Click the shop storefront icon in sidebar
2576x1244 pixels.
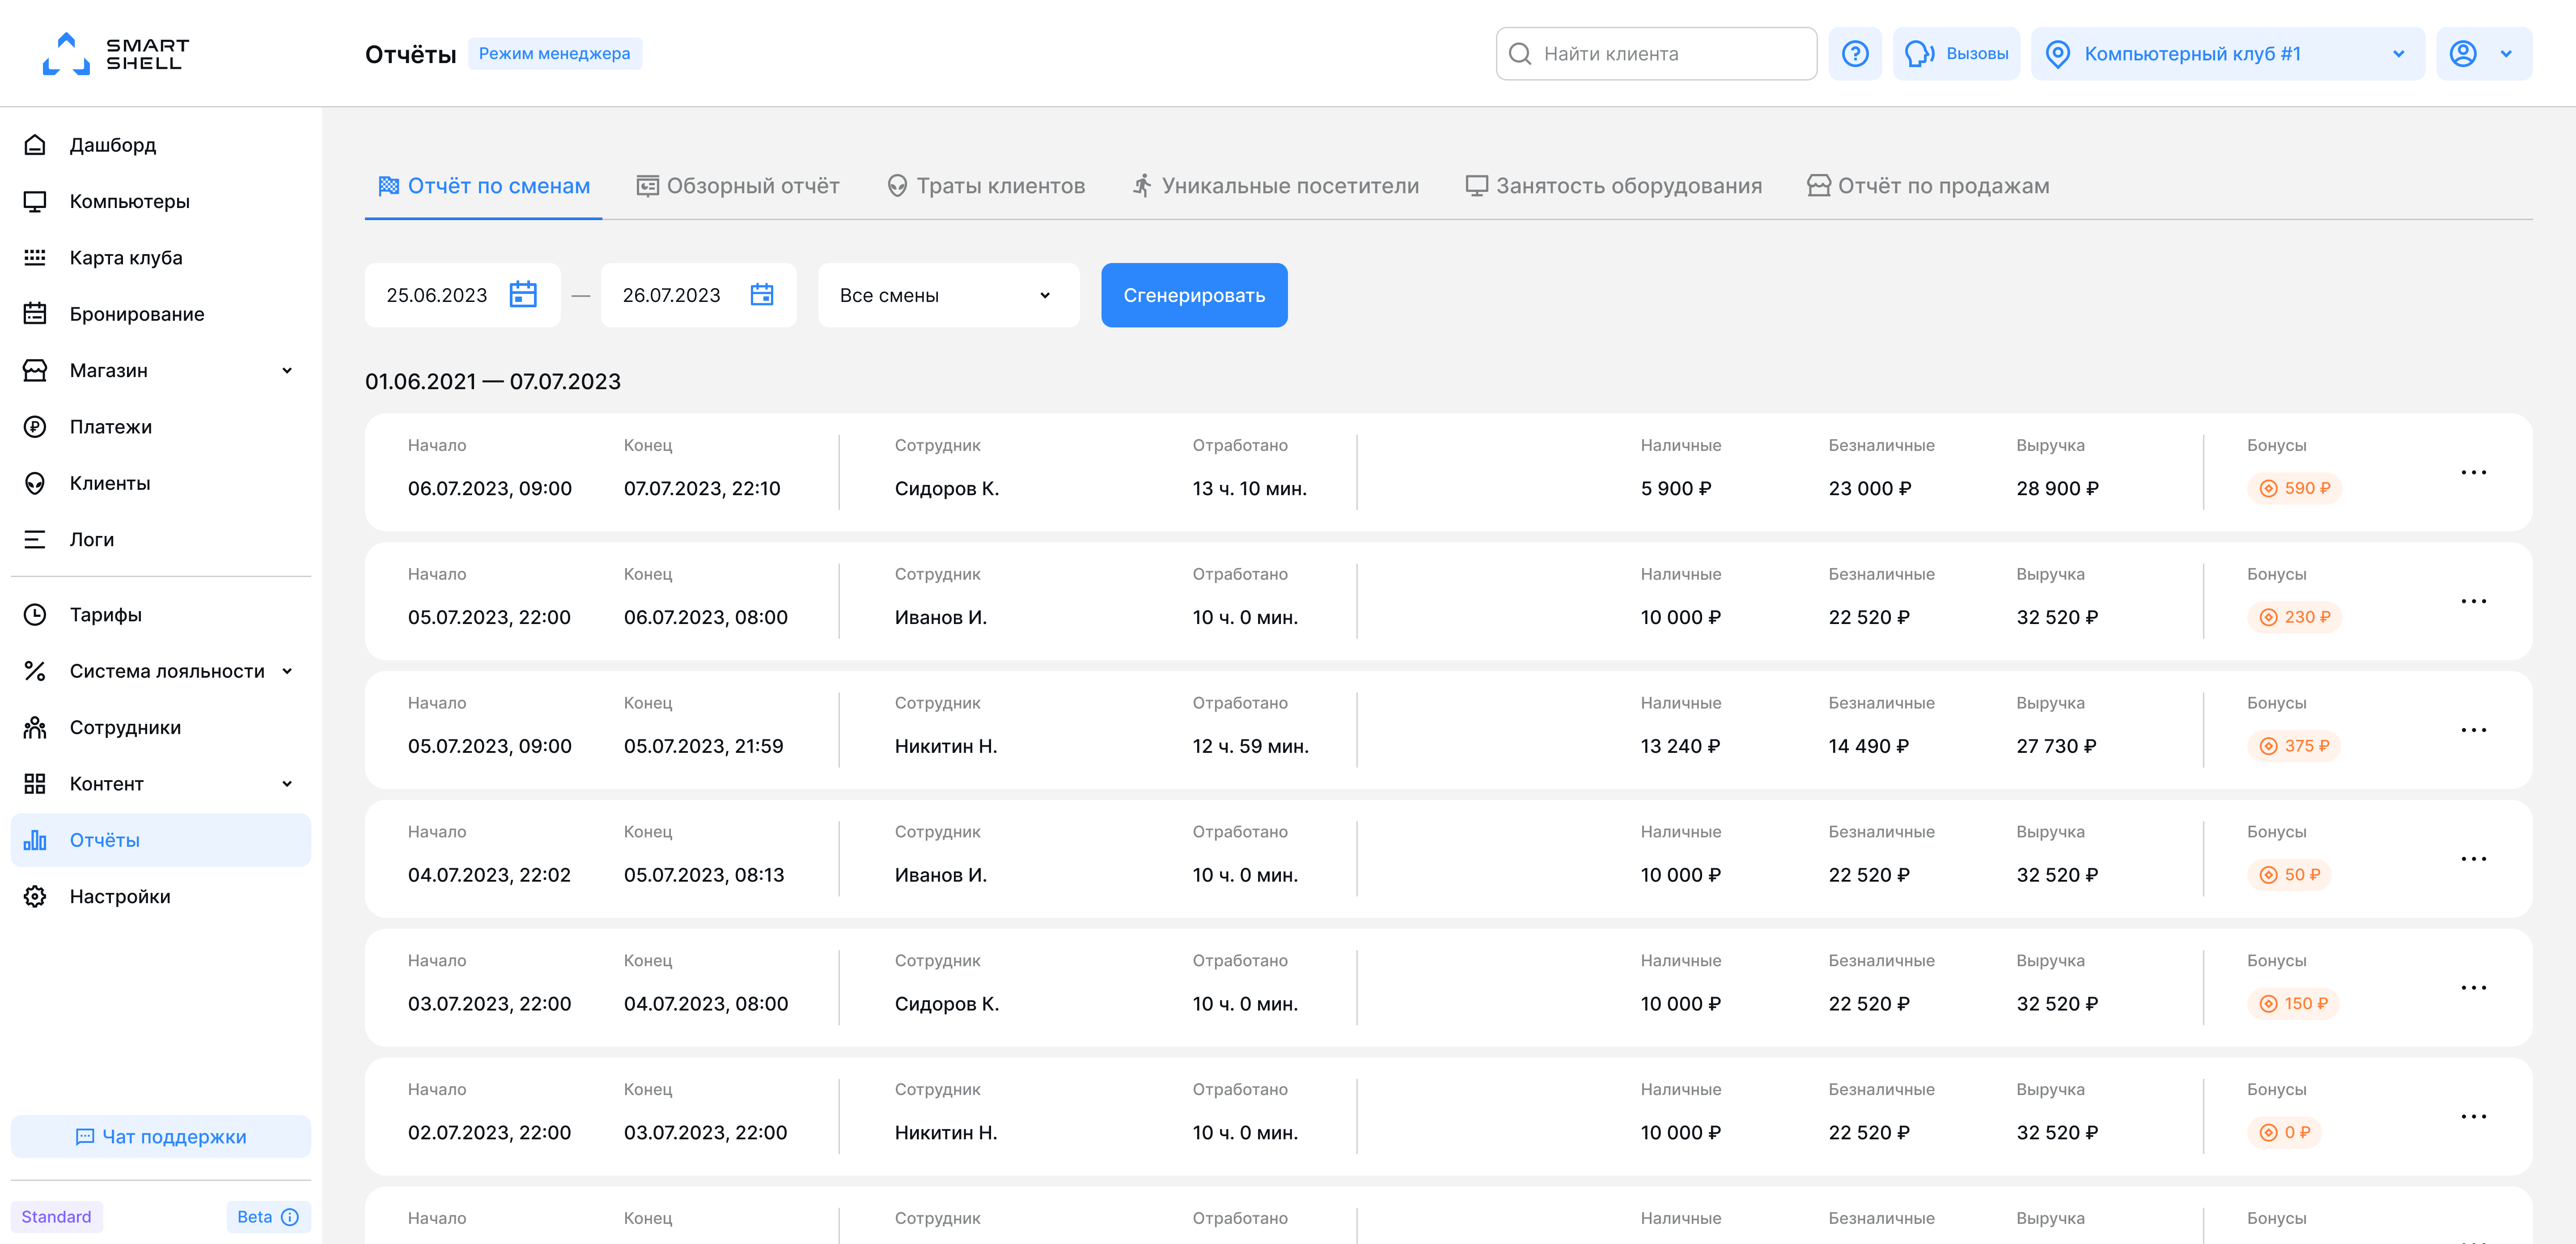[35, 370]
